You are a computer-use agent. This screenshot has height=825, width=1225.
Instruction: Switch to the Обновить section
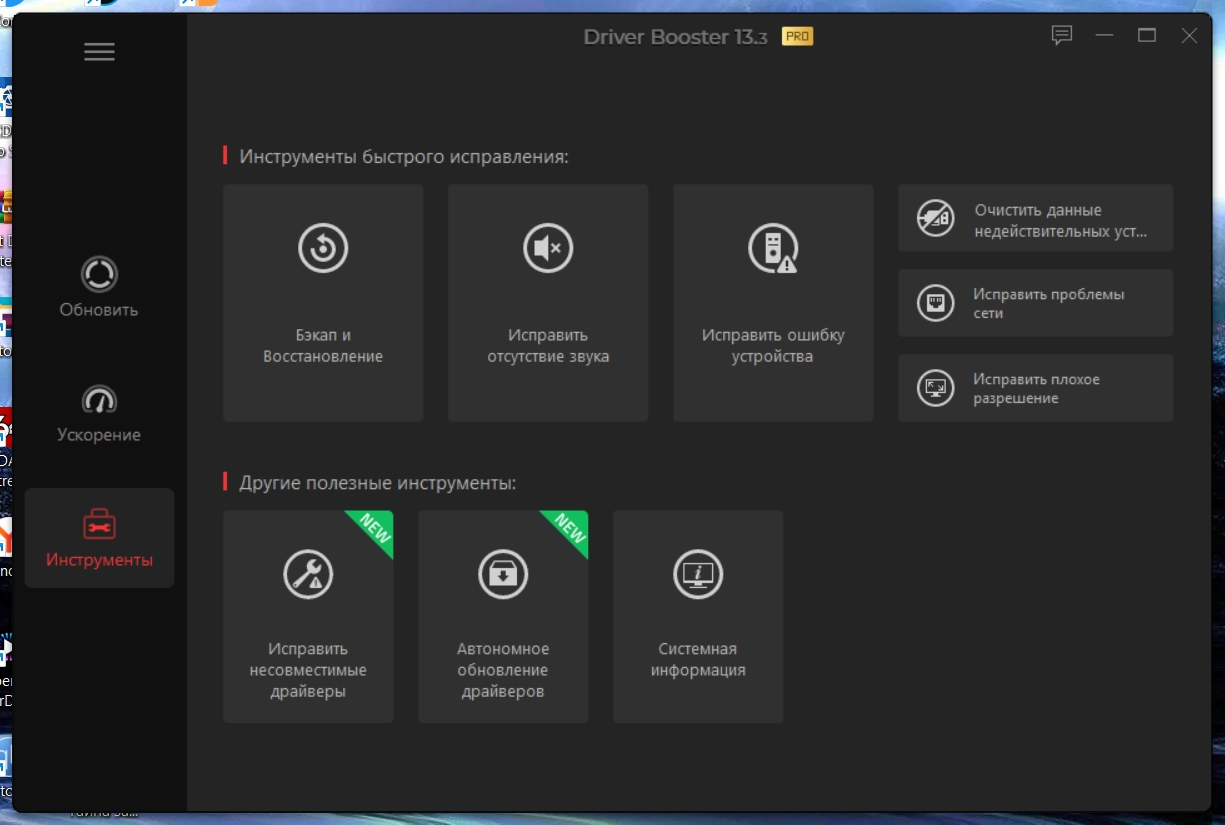[x=99, y=287]
